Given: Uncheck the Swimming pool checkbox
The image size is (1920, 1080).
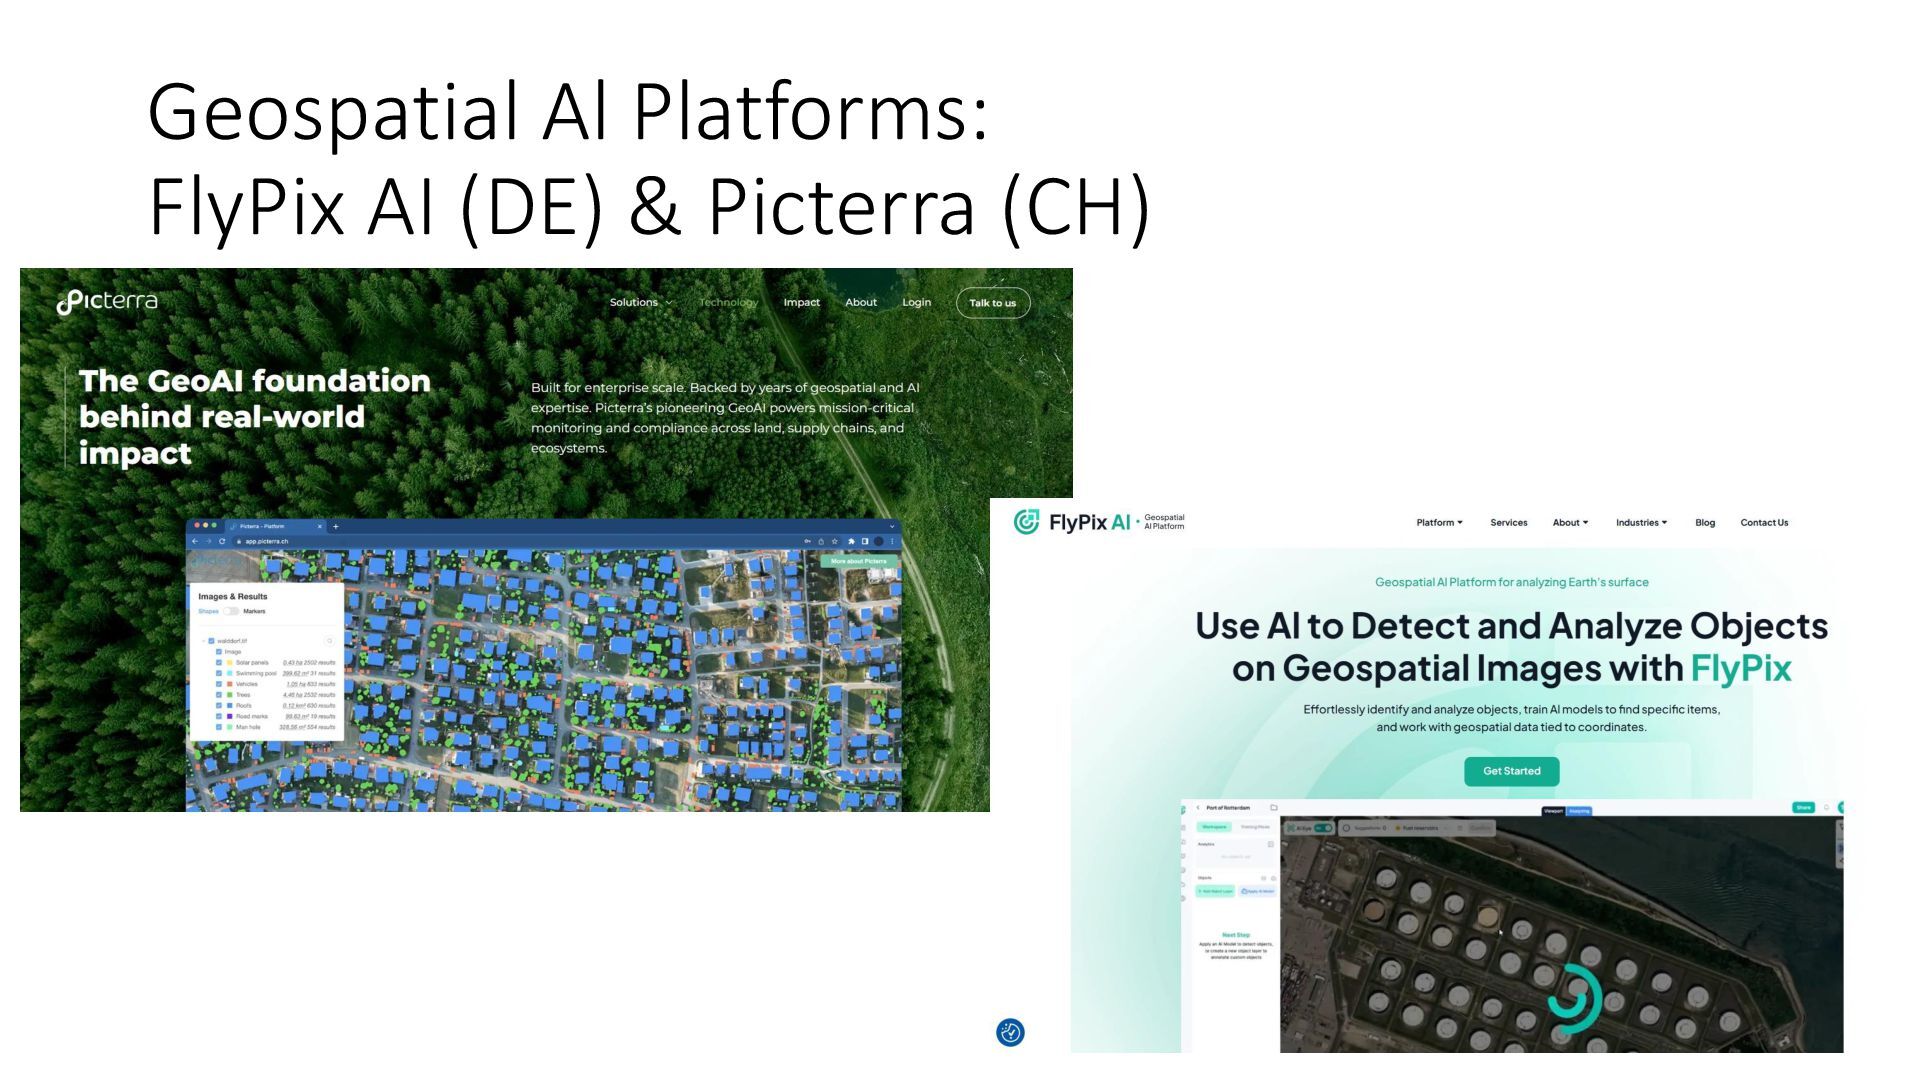Looking at the screenshot, I should coord(219,673).
